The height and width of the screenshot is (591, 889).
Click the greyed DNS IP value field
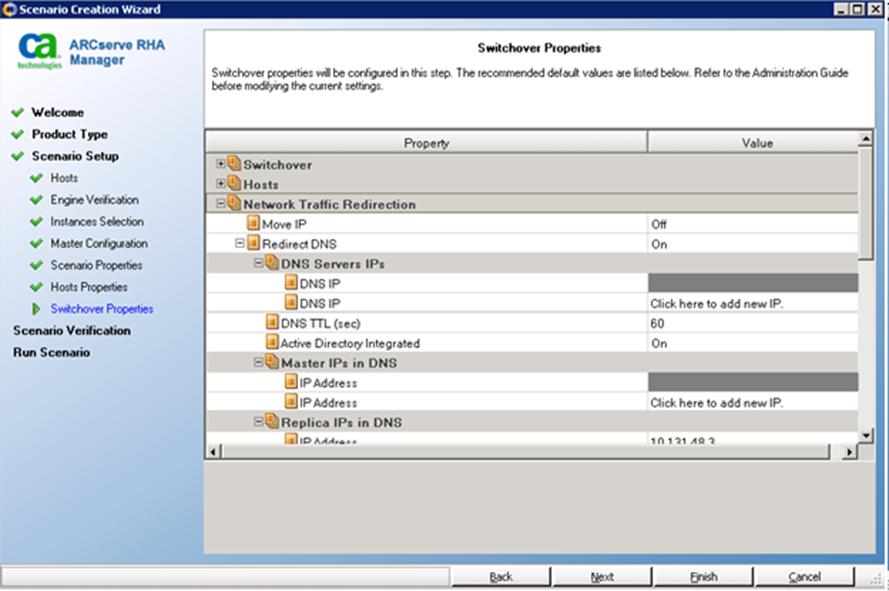point(753,283)
